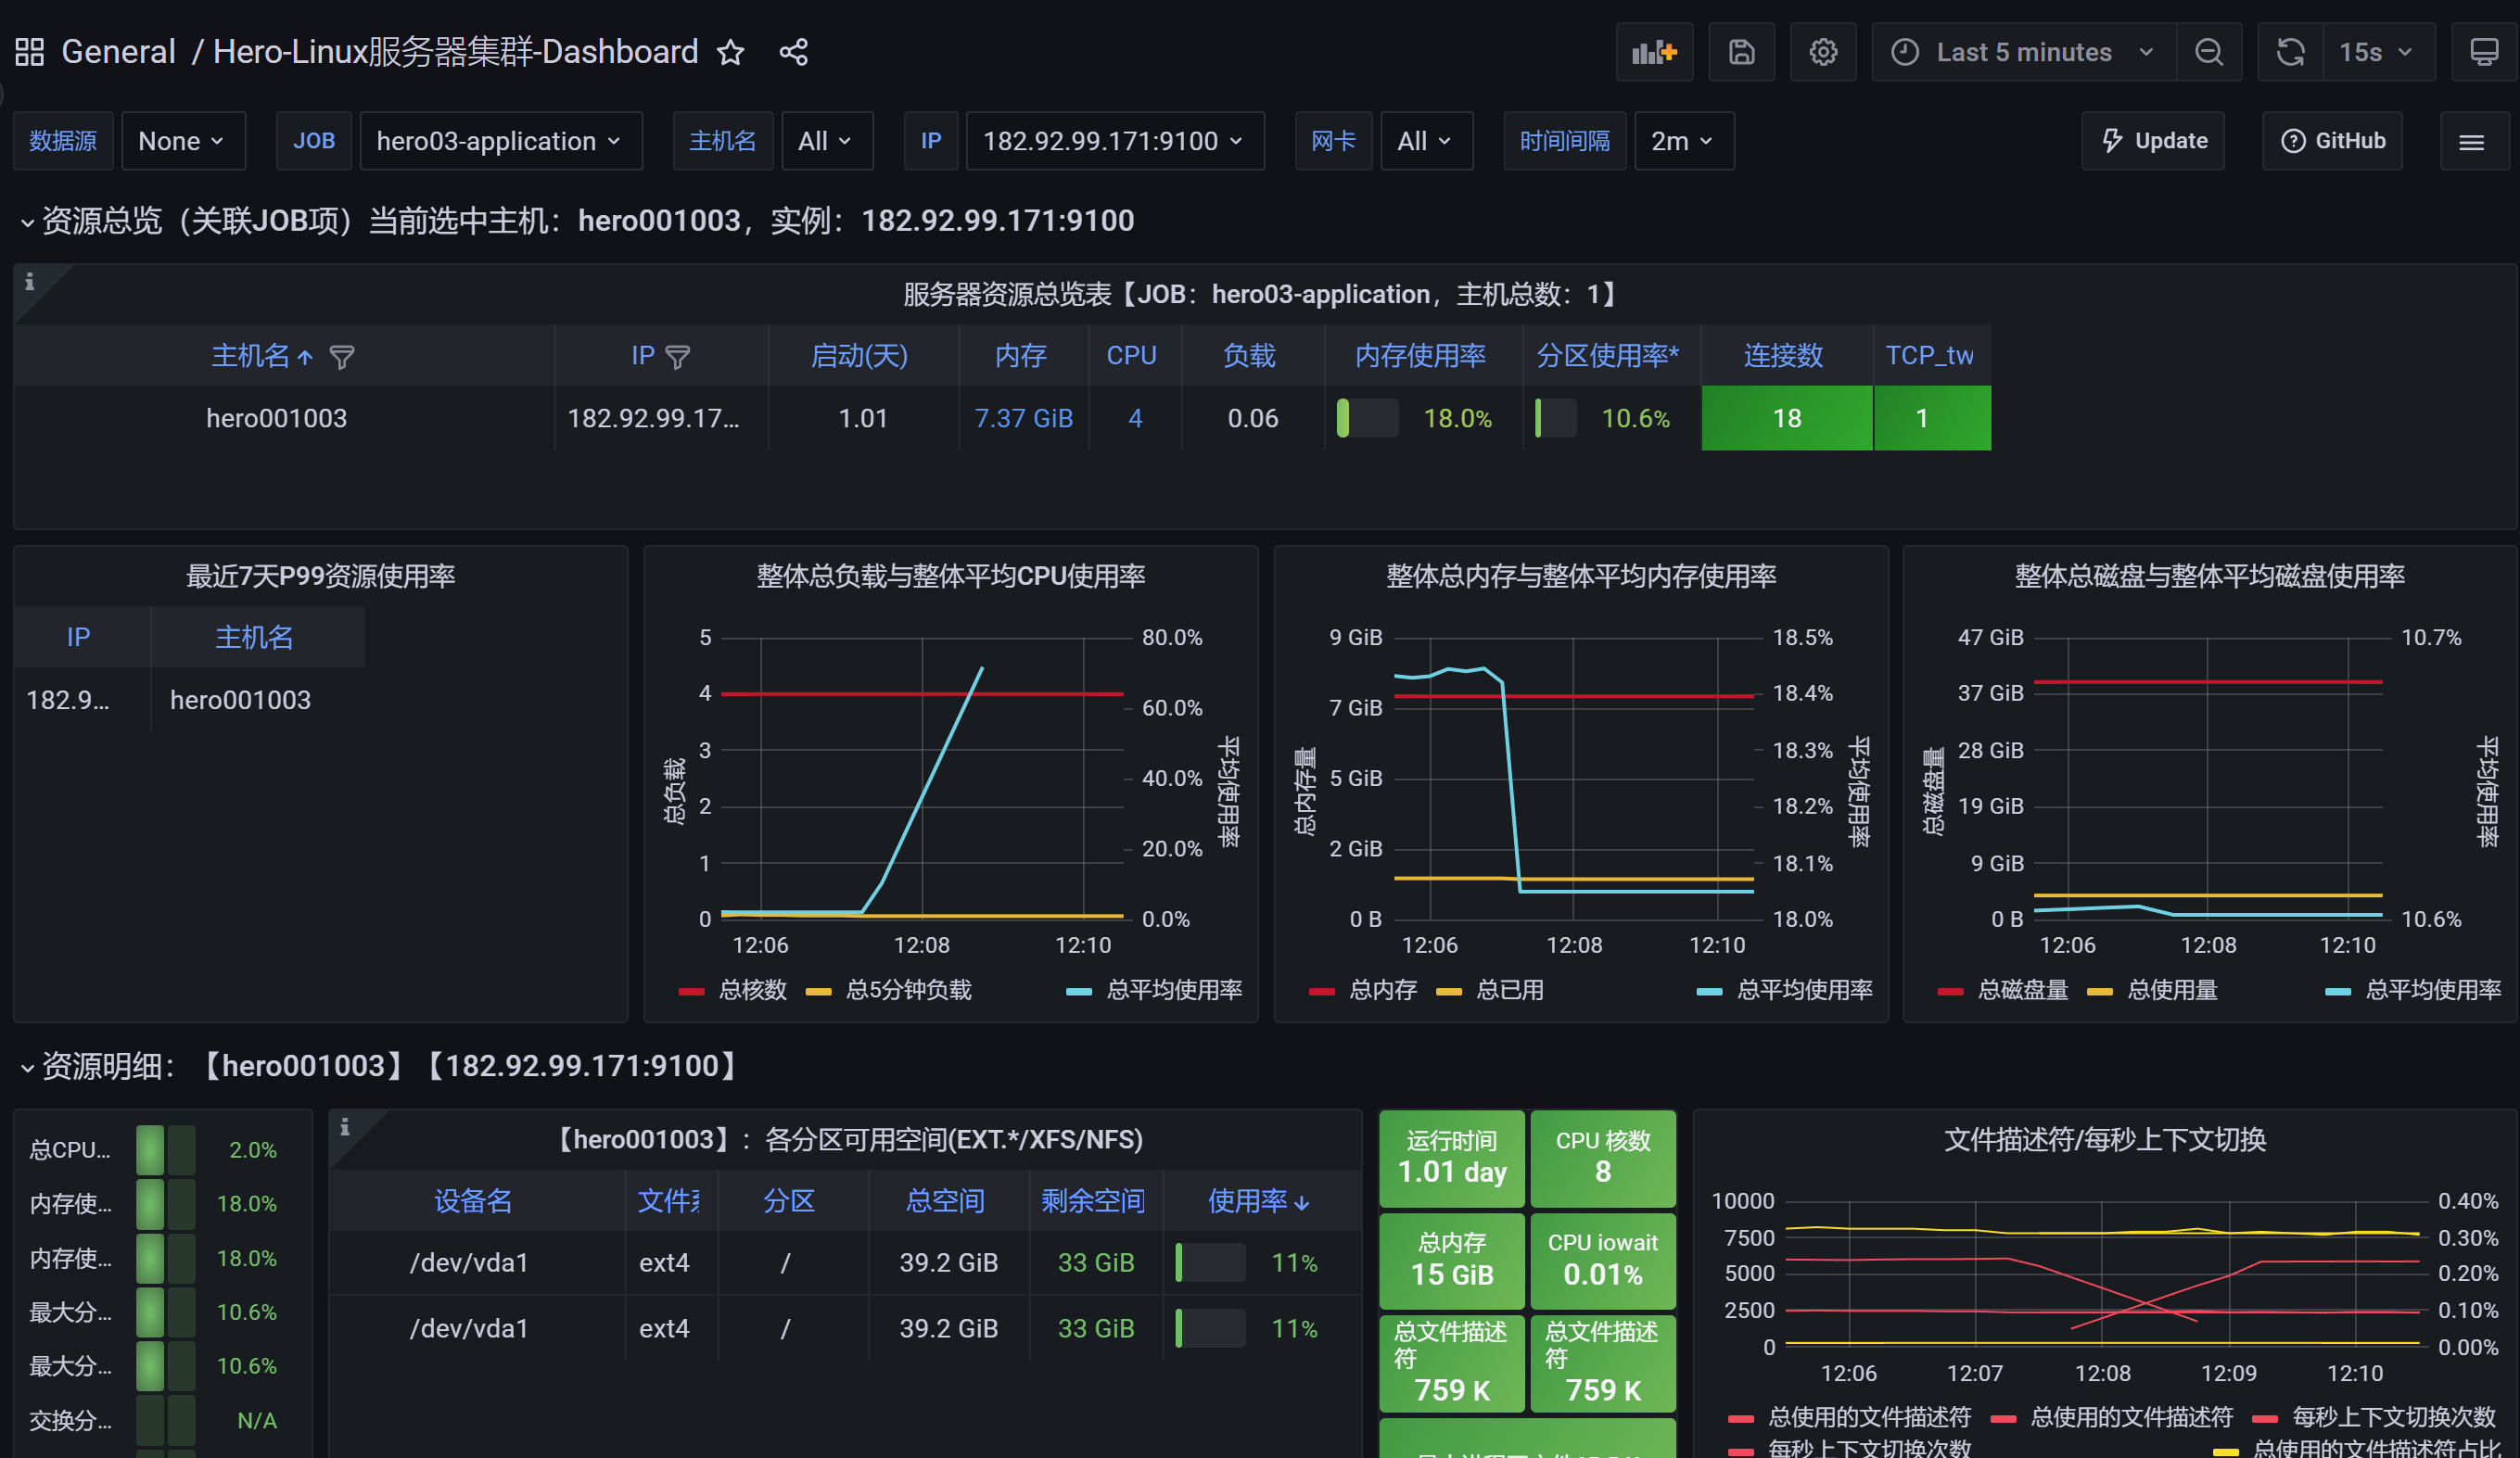Share the dashboard via share icon
Screen dimensions: 2520x1458
(794, 52)
